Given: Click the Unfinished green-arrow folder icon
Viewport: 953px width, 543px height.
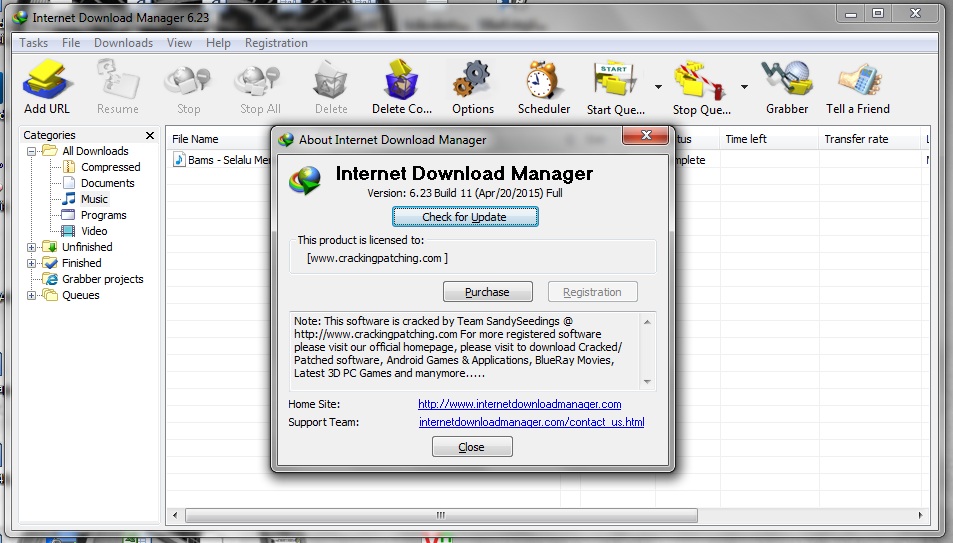Looking at the screenshot, I should (50, 247).
